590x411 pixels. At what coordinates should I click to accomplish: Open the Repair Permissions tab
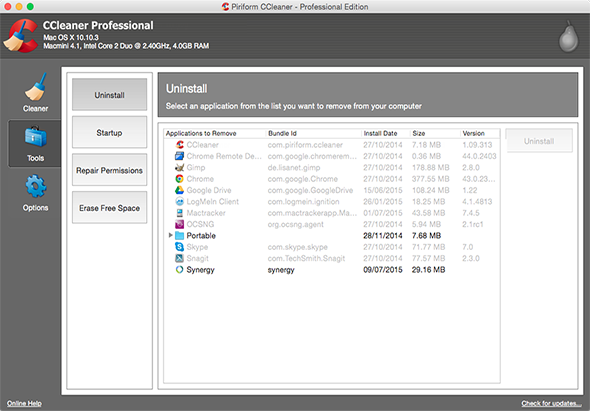pos(109,170)
